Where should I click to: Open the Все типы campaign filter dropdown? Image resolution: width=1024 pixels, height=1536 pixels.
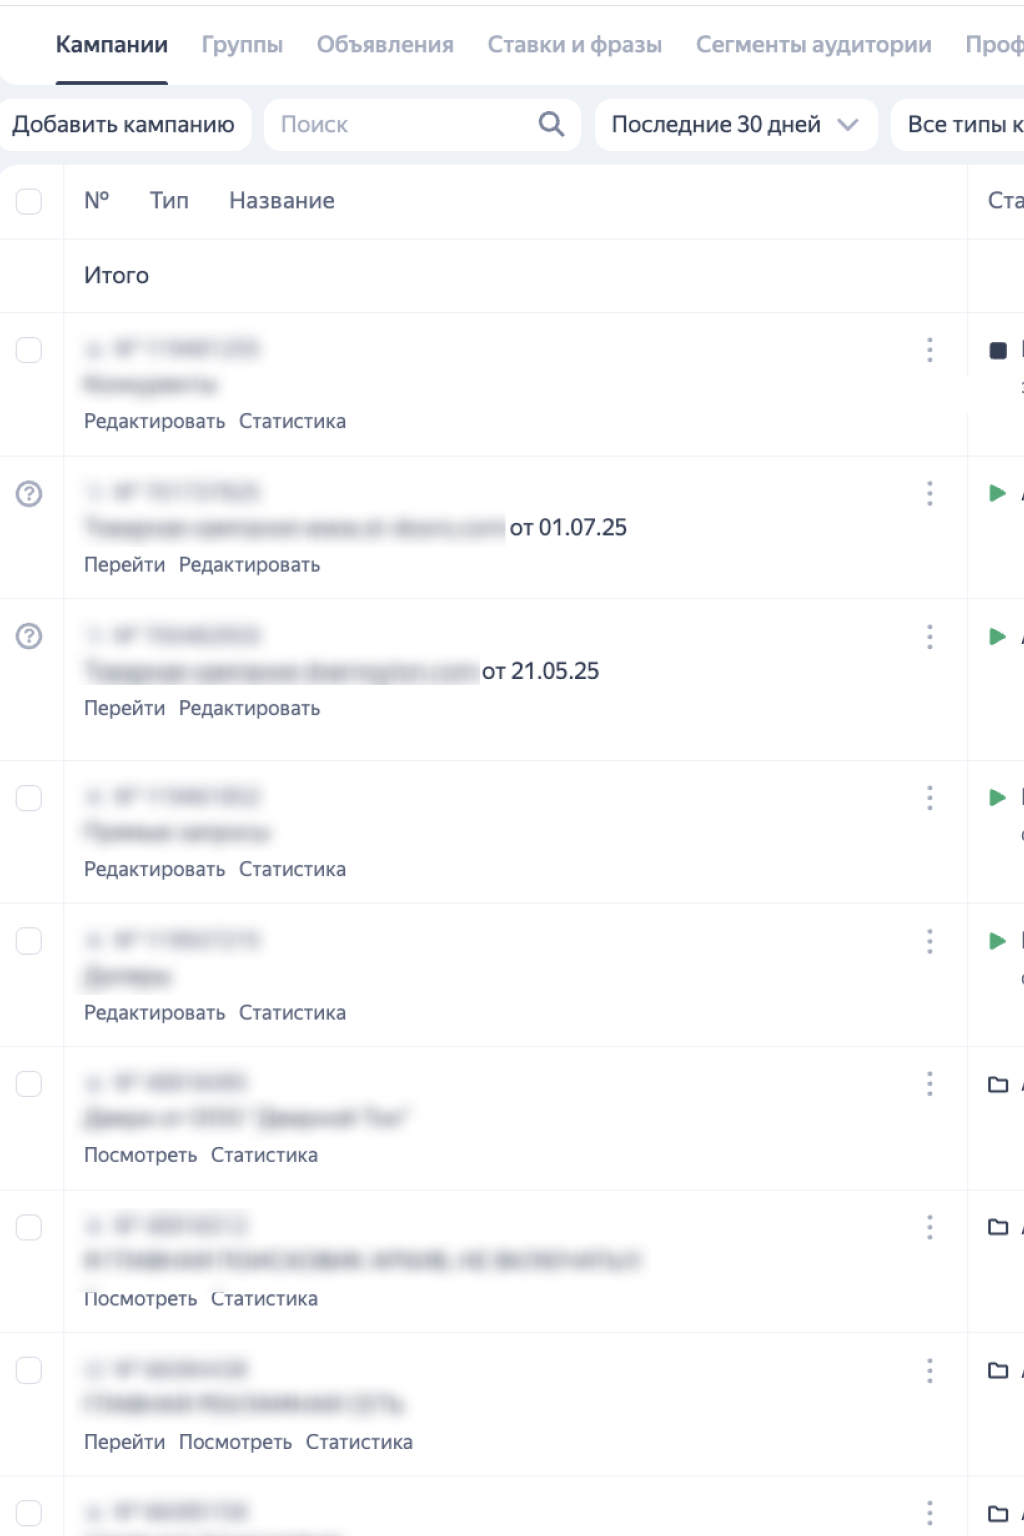coord(960,125)
